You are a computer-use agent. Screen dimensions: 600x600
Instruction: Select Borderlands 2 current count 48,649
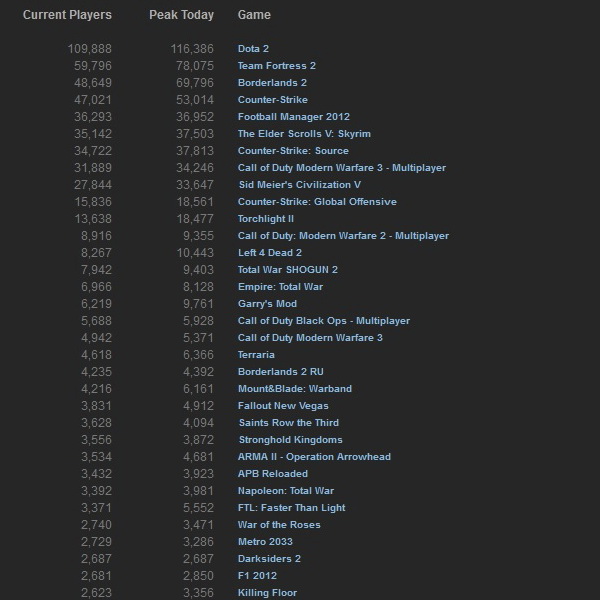(x=93, y=83)
